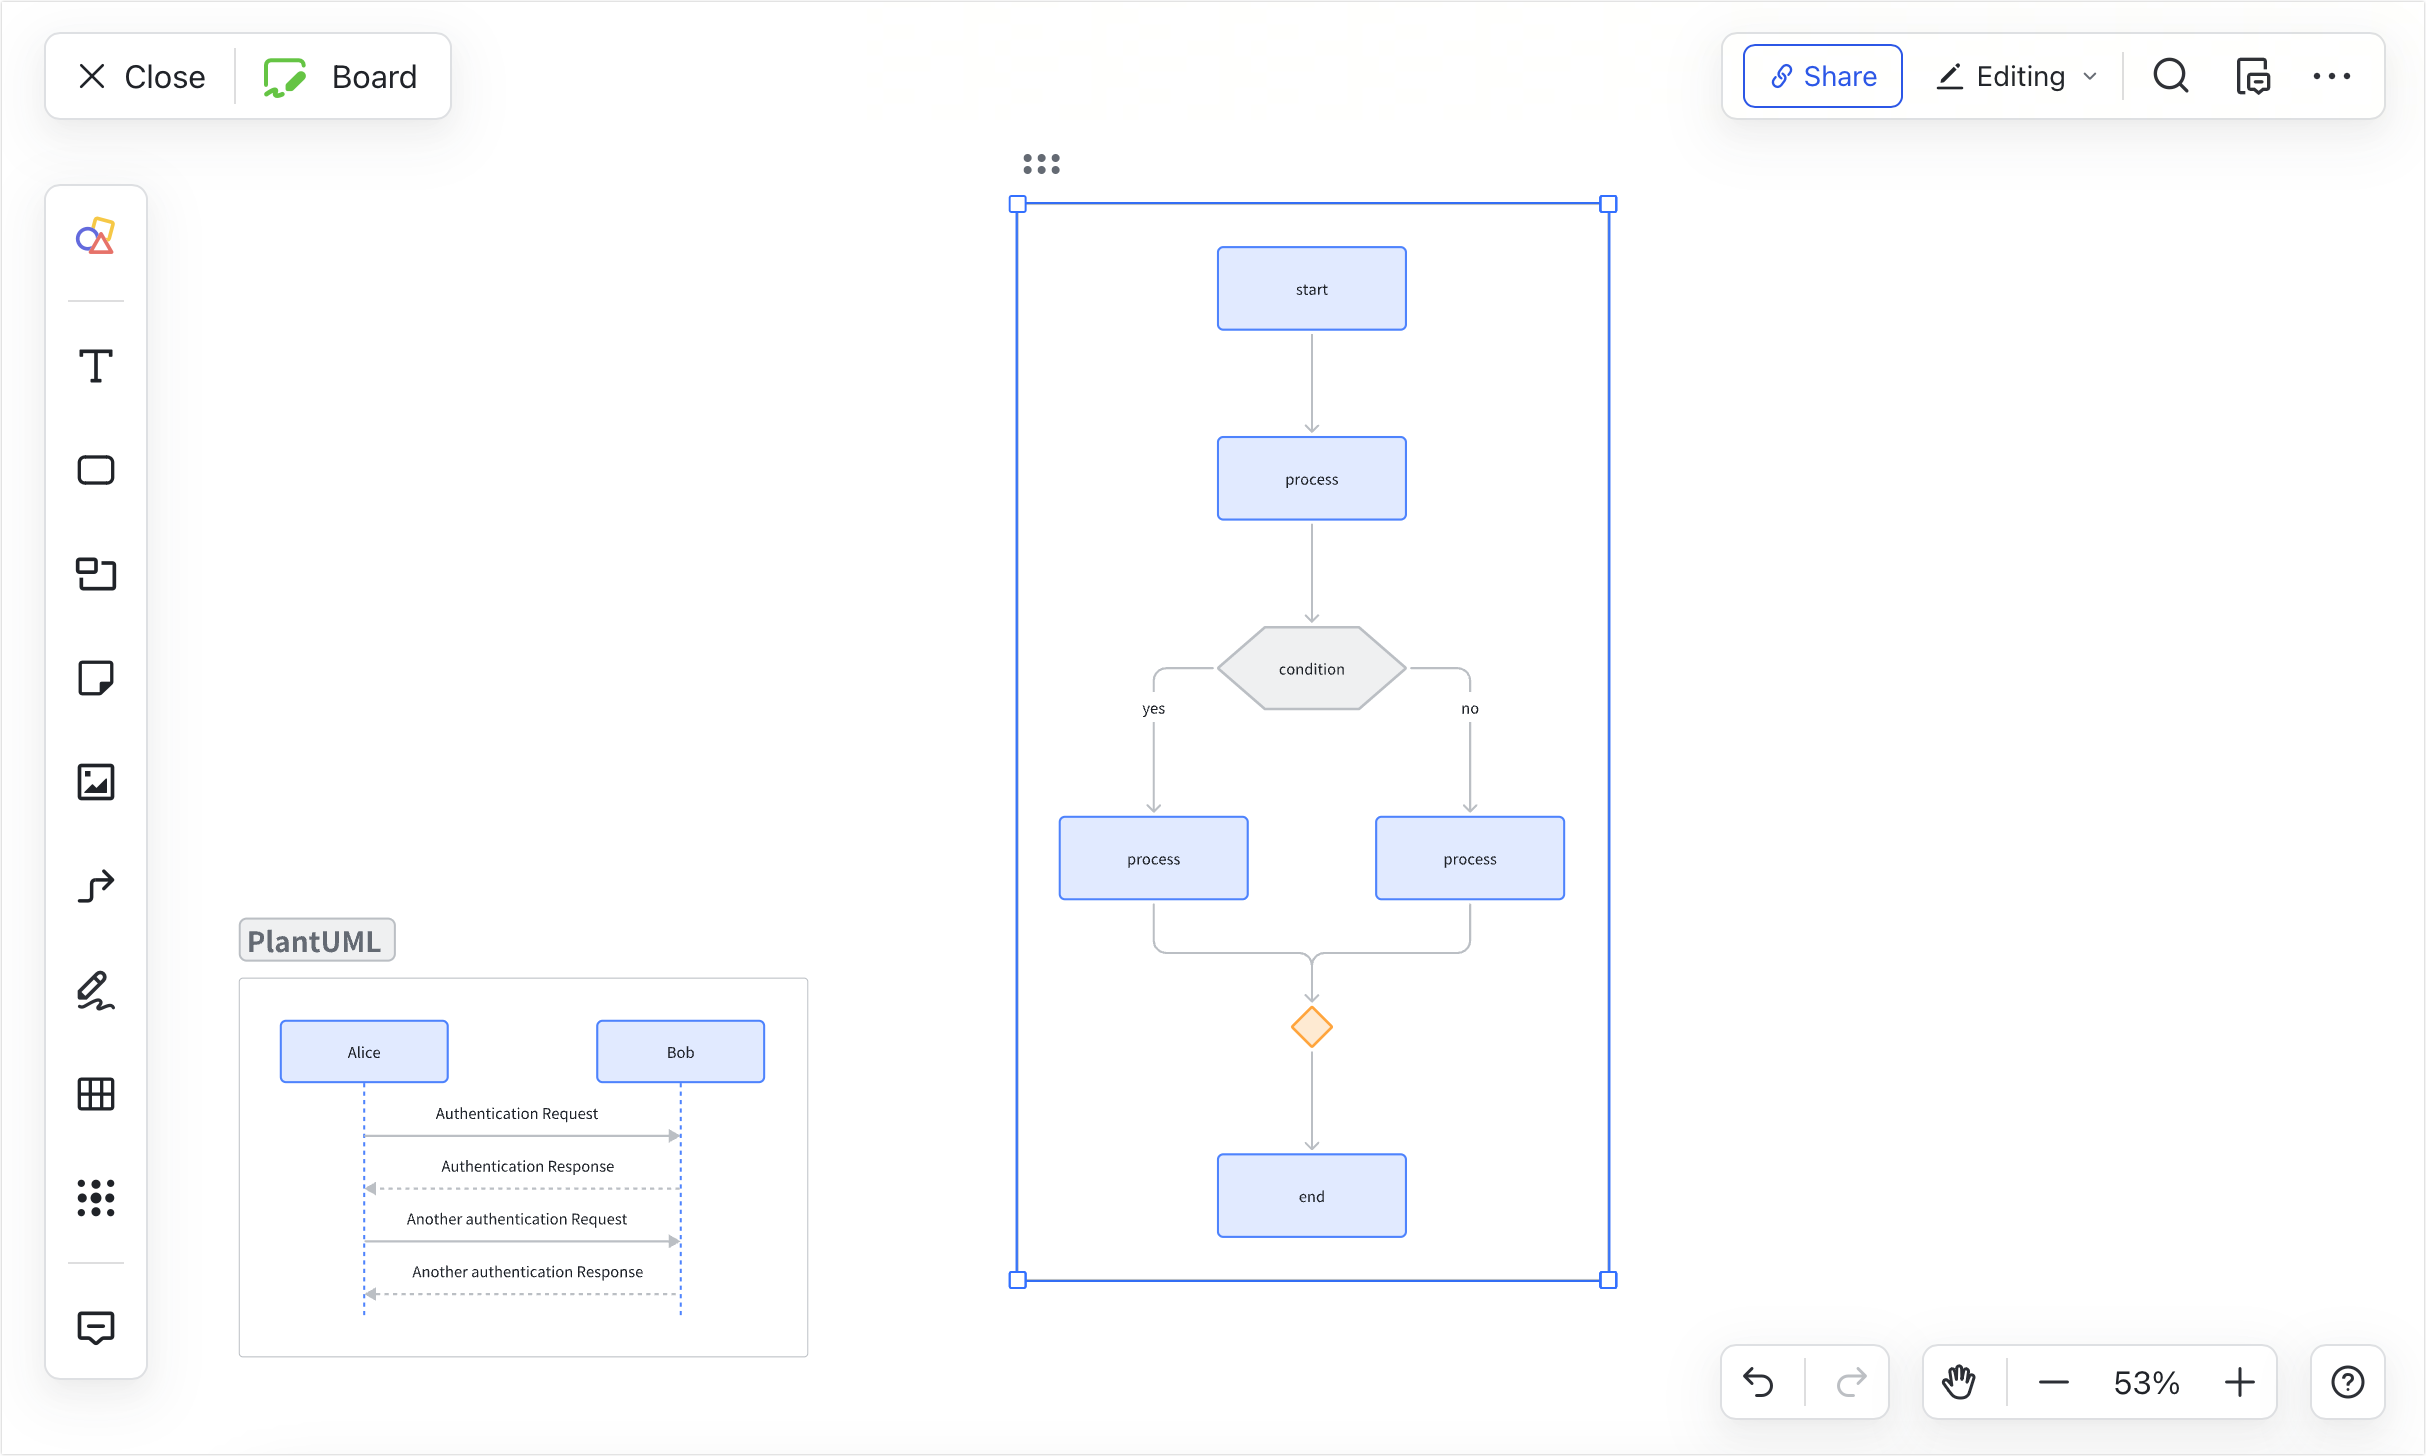Select the pen drawing tool
The height and width of the screenshot is (1456, 2426).
[x=96, y=990]
